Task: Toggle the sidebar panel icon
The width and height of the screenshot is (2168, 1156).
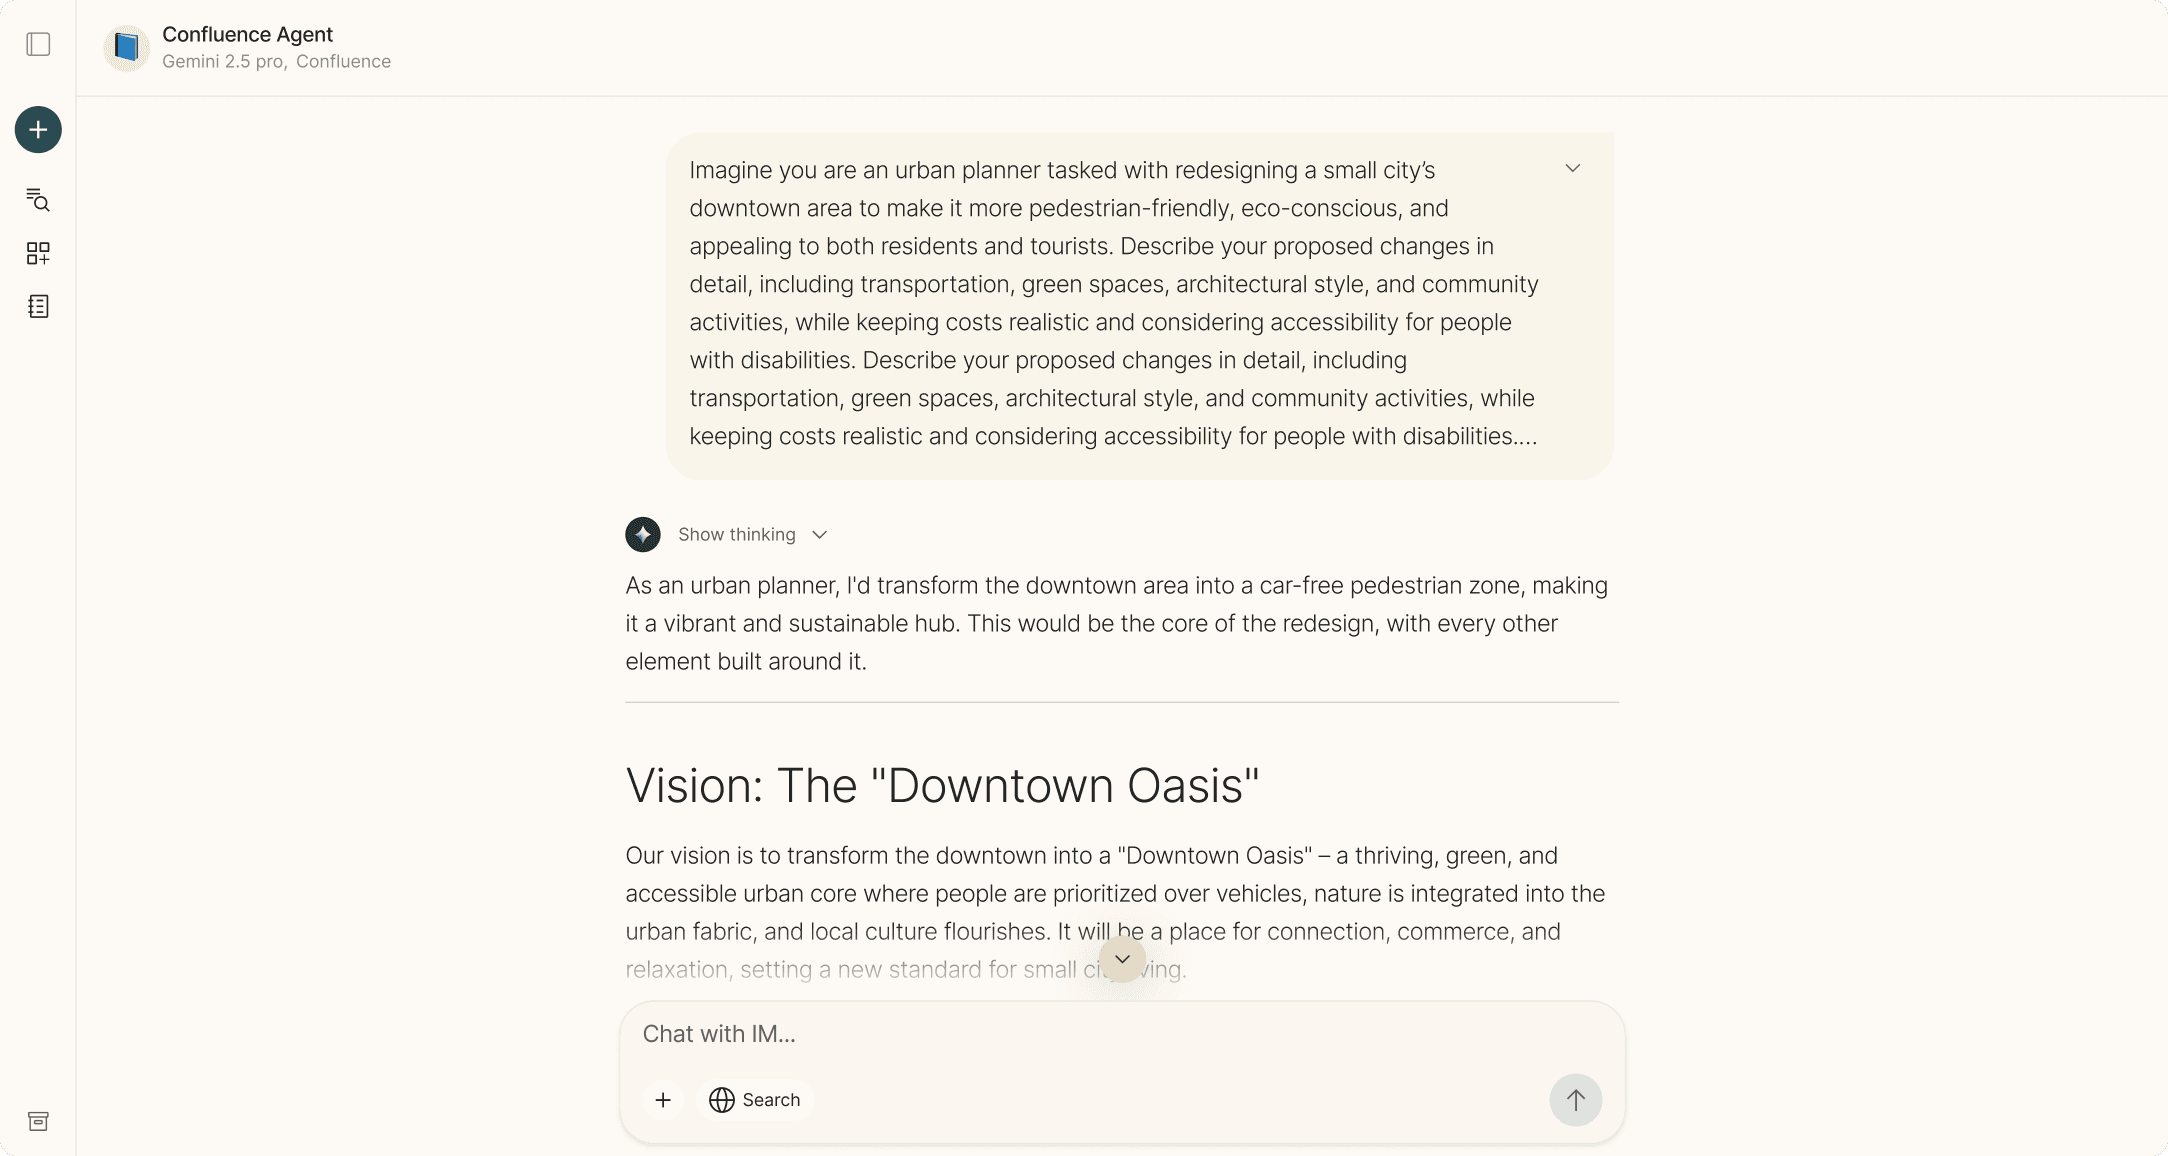Action: point(38,44)
